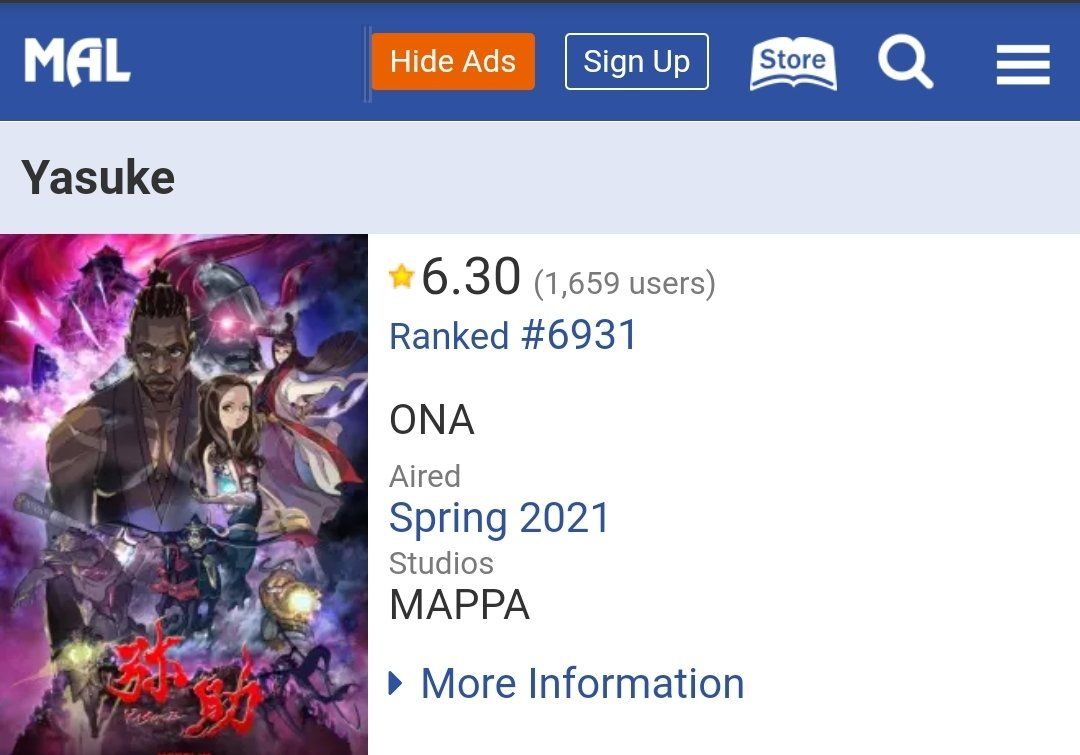Viewport: 1080px width, 755px height.
Task: Click the Aired label
Action: 425,476
